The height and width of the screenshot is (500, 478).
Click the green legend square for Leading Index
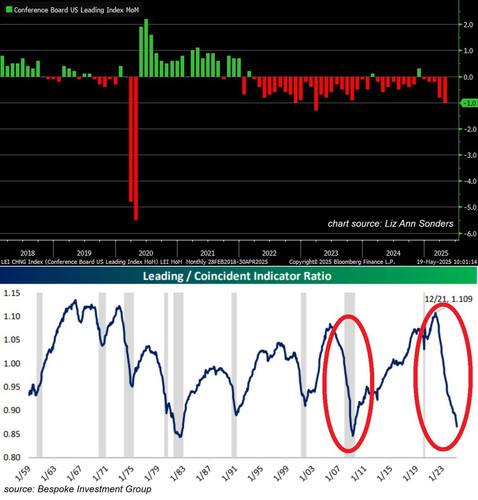(x=9, y=10)
